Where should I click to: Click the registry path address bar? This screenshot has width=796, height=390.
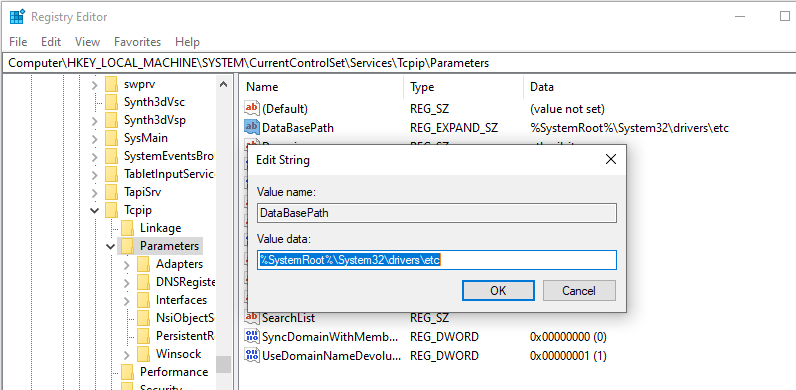(398, 63)
